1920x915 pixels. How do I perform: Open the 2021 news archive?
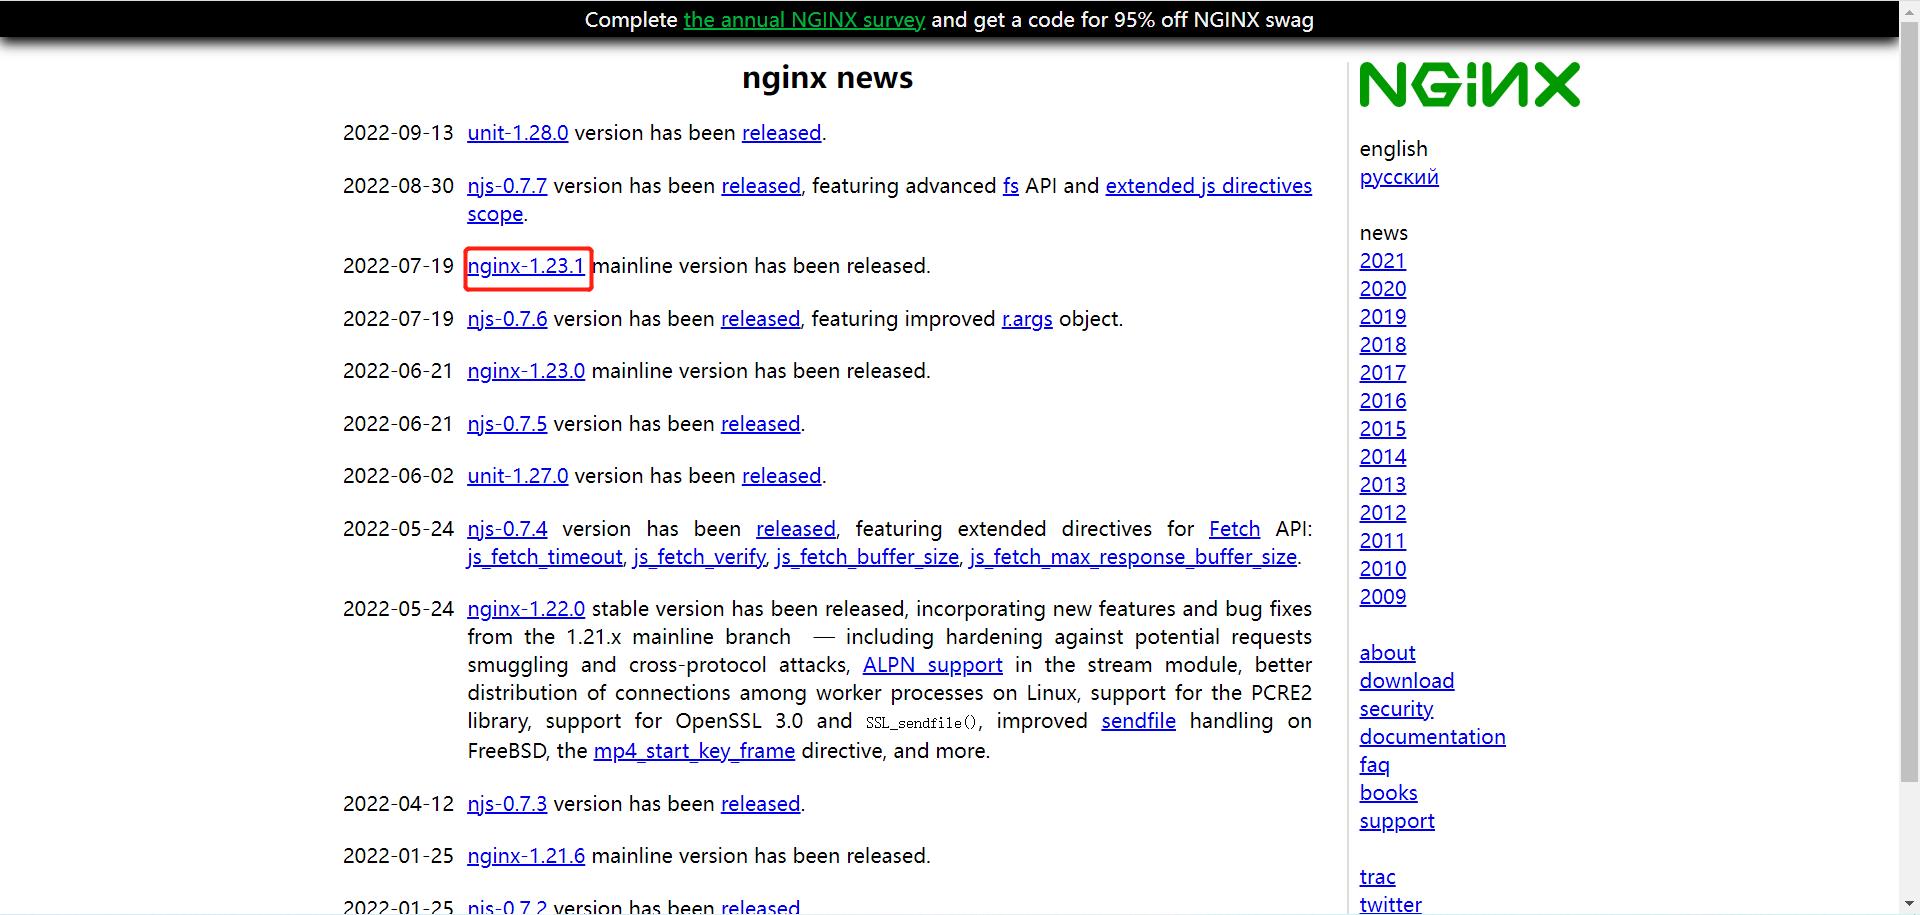1383,261
